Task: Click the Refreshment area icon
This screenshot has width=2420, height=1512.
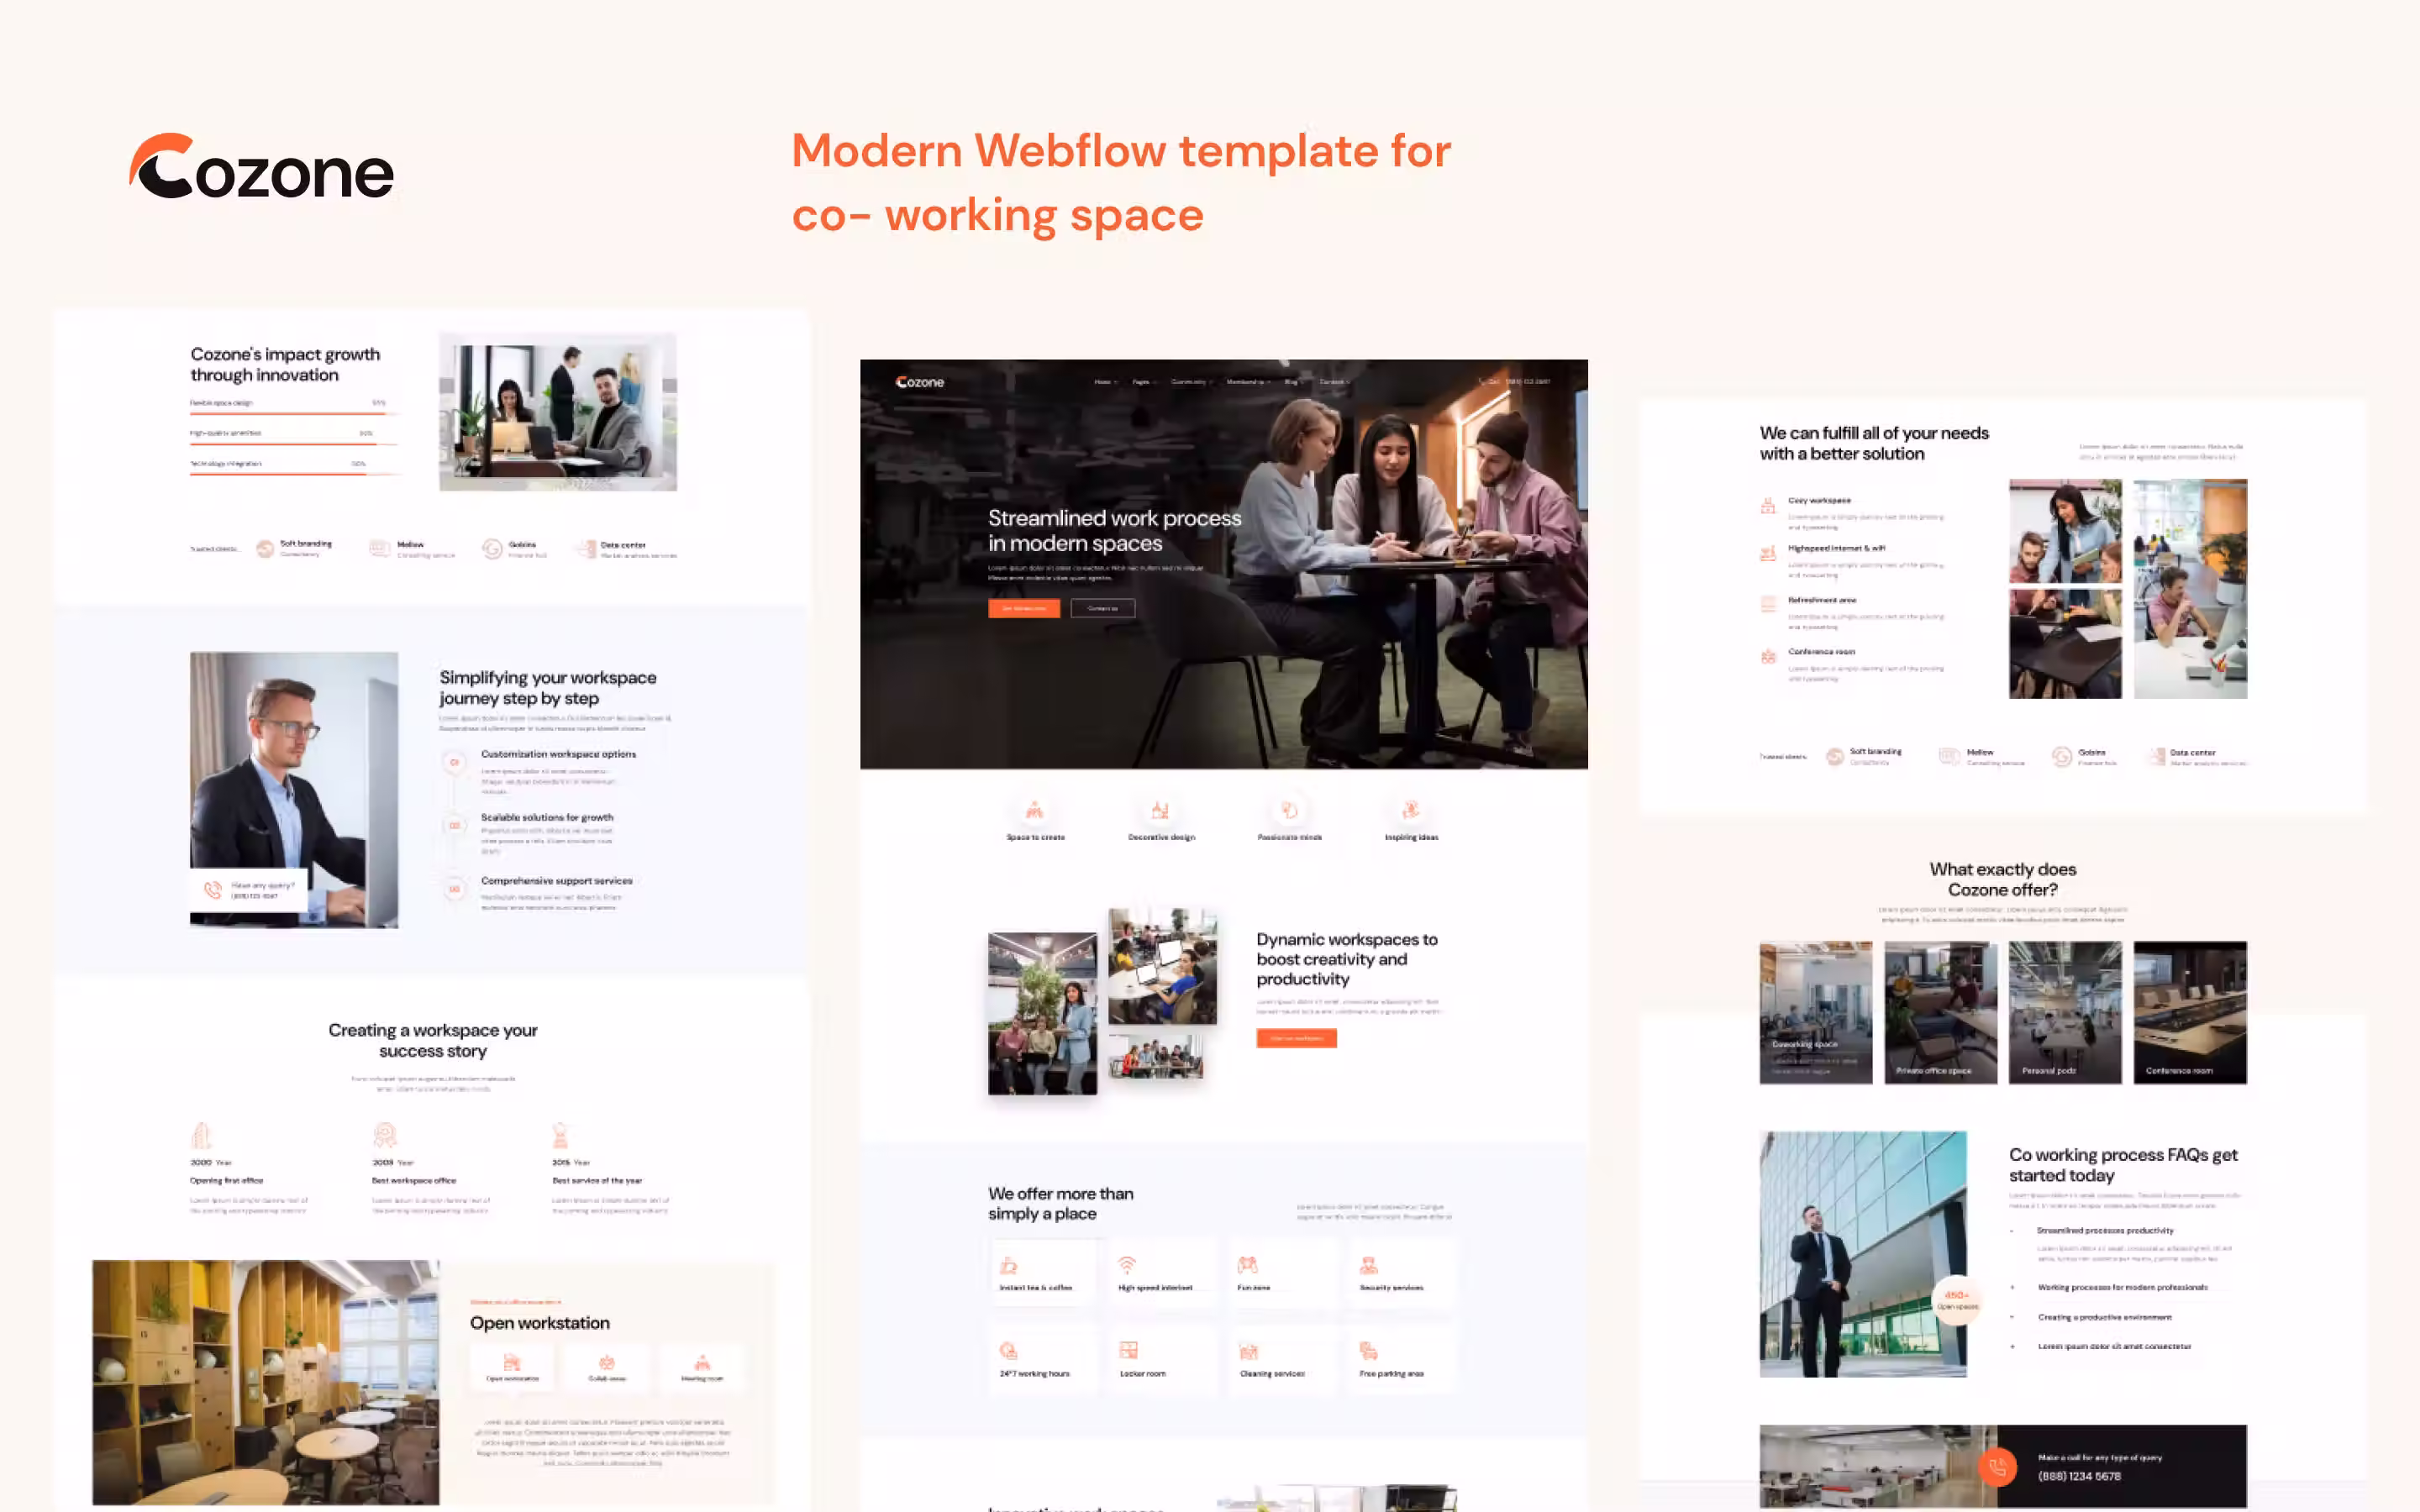Action: [x=1768, y=604]
